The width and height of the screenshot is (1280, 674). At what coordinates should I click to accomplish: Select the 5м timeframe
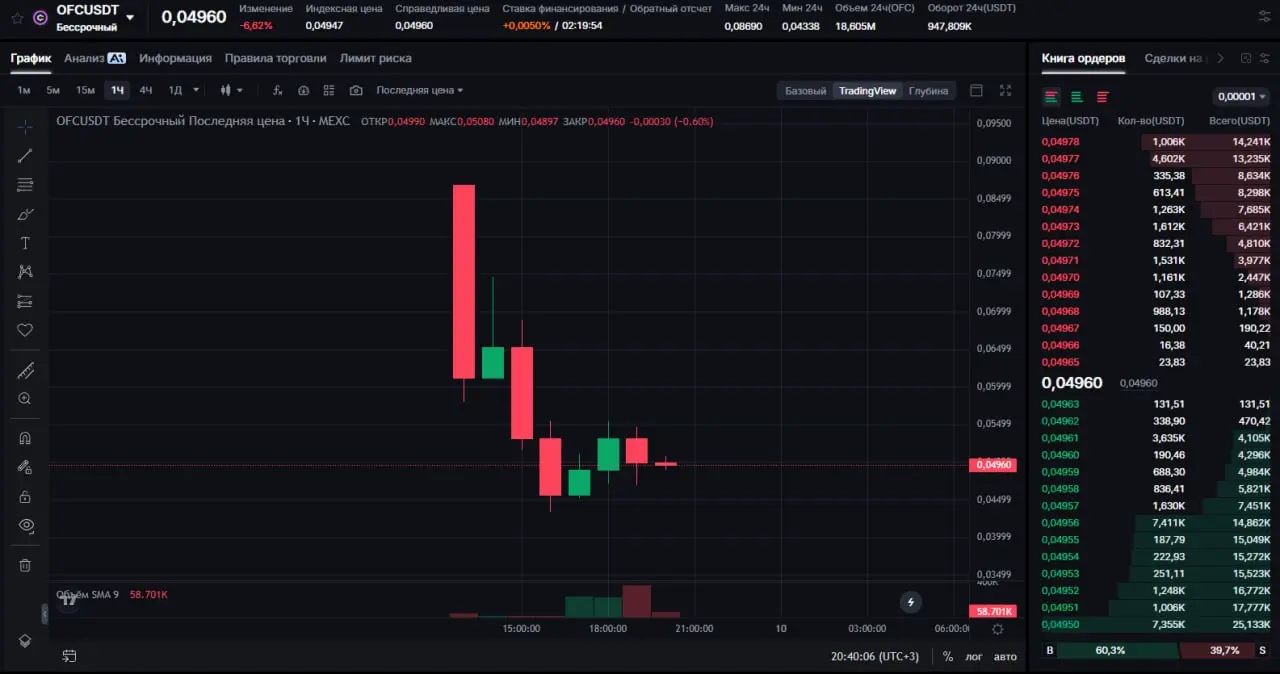(53, 90)
